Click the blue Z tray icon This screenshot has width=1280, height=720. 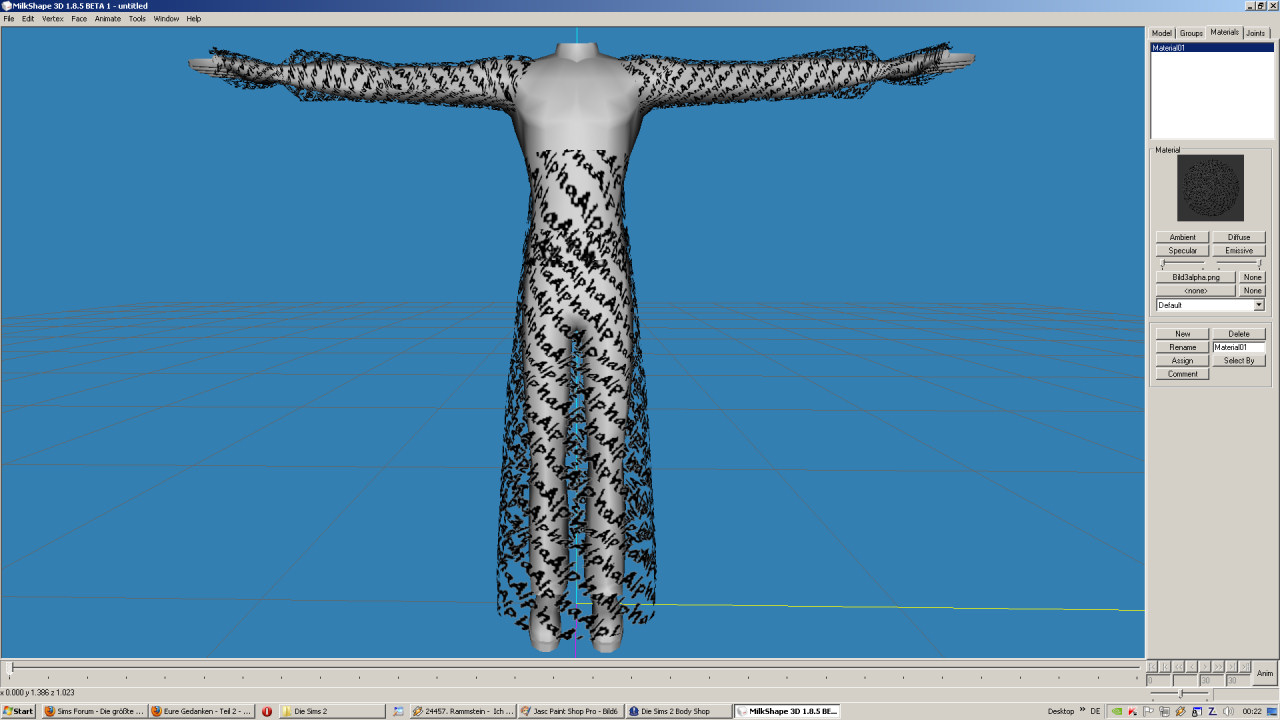(1212, 711)
